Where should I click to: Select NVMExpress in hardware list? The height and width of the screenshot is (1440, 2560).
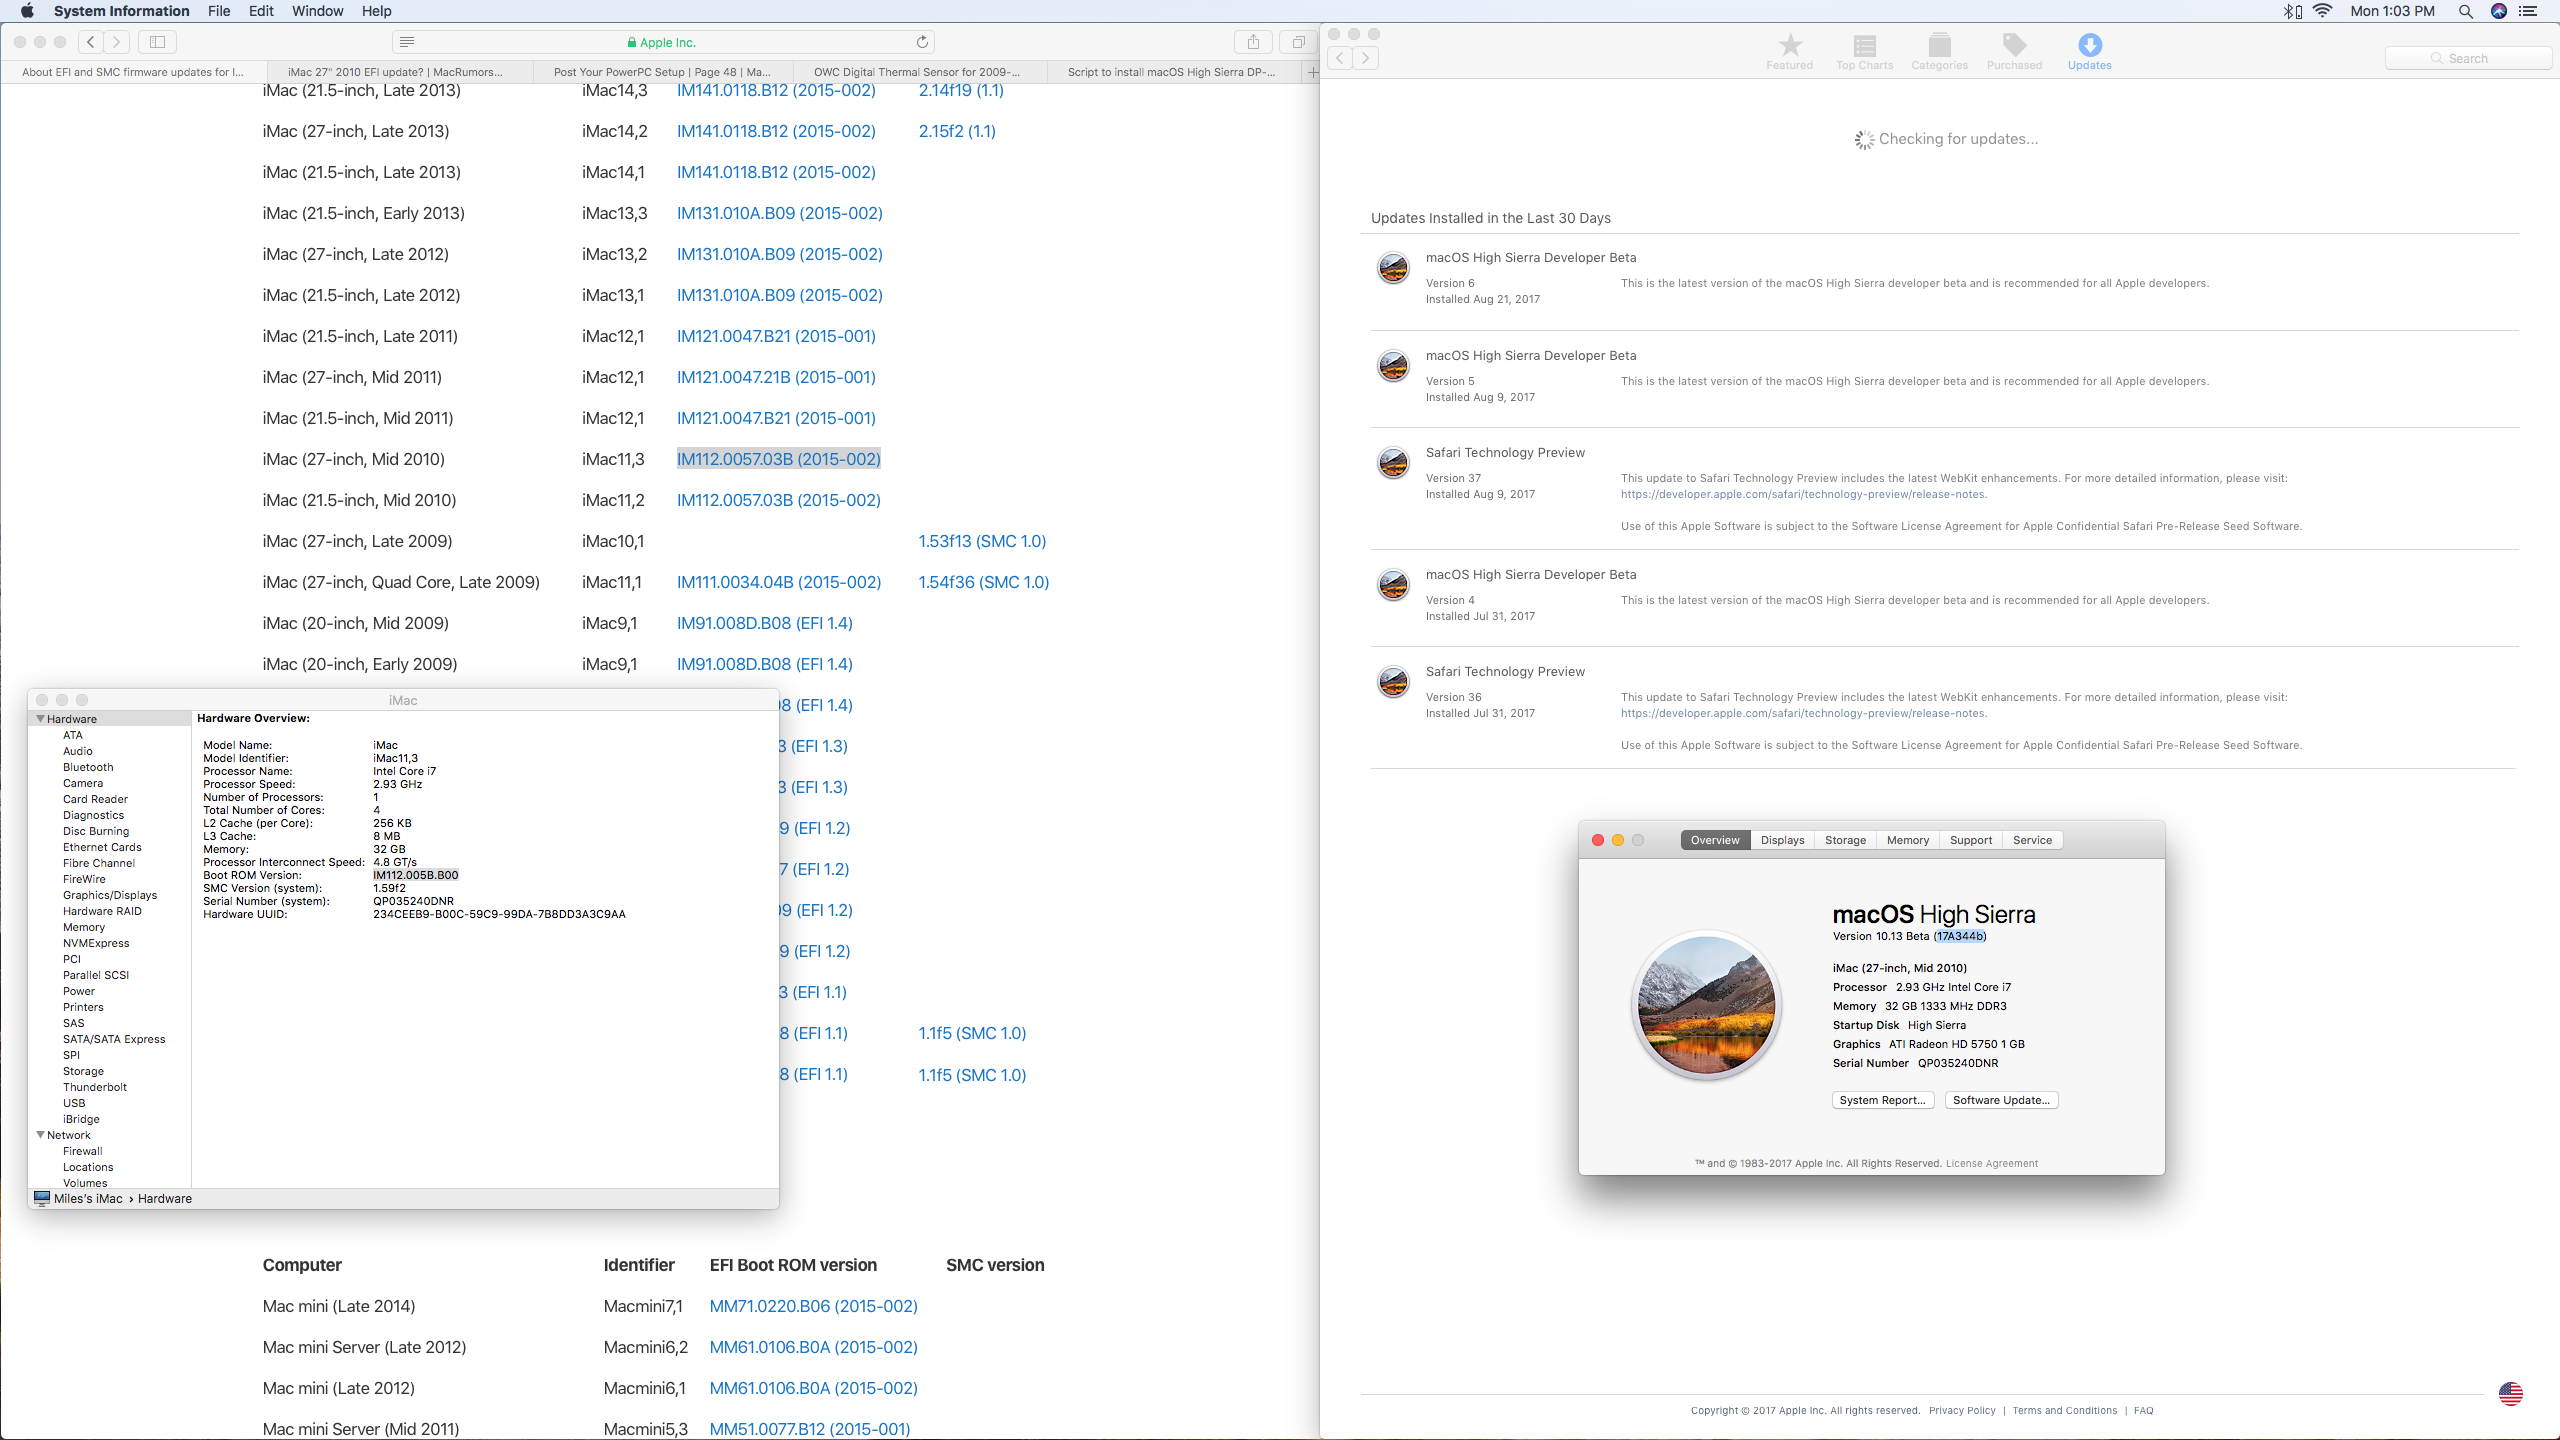click(96, 943)
